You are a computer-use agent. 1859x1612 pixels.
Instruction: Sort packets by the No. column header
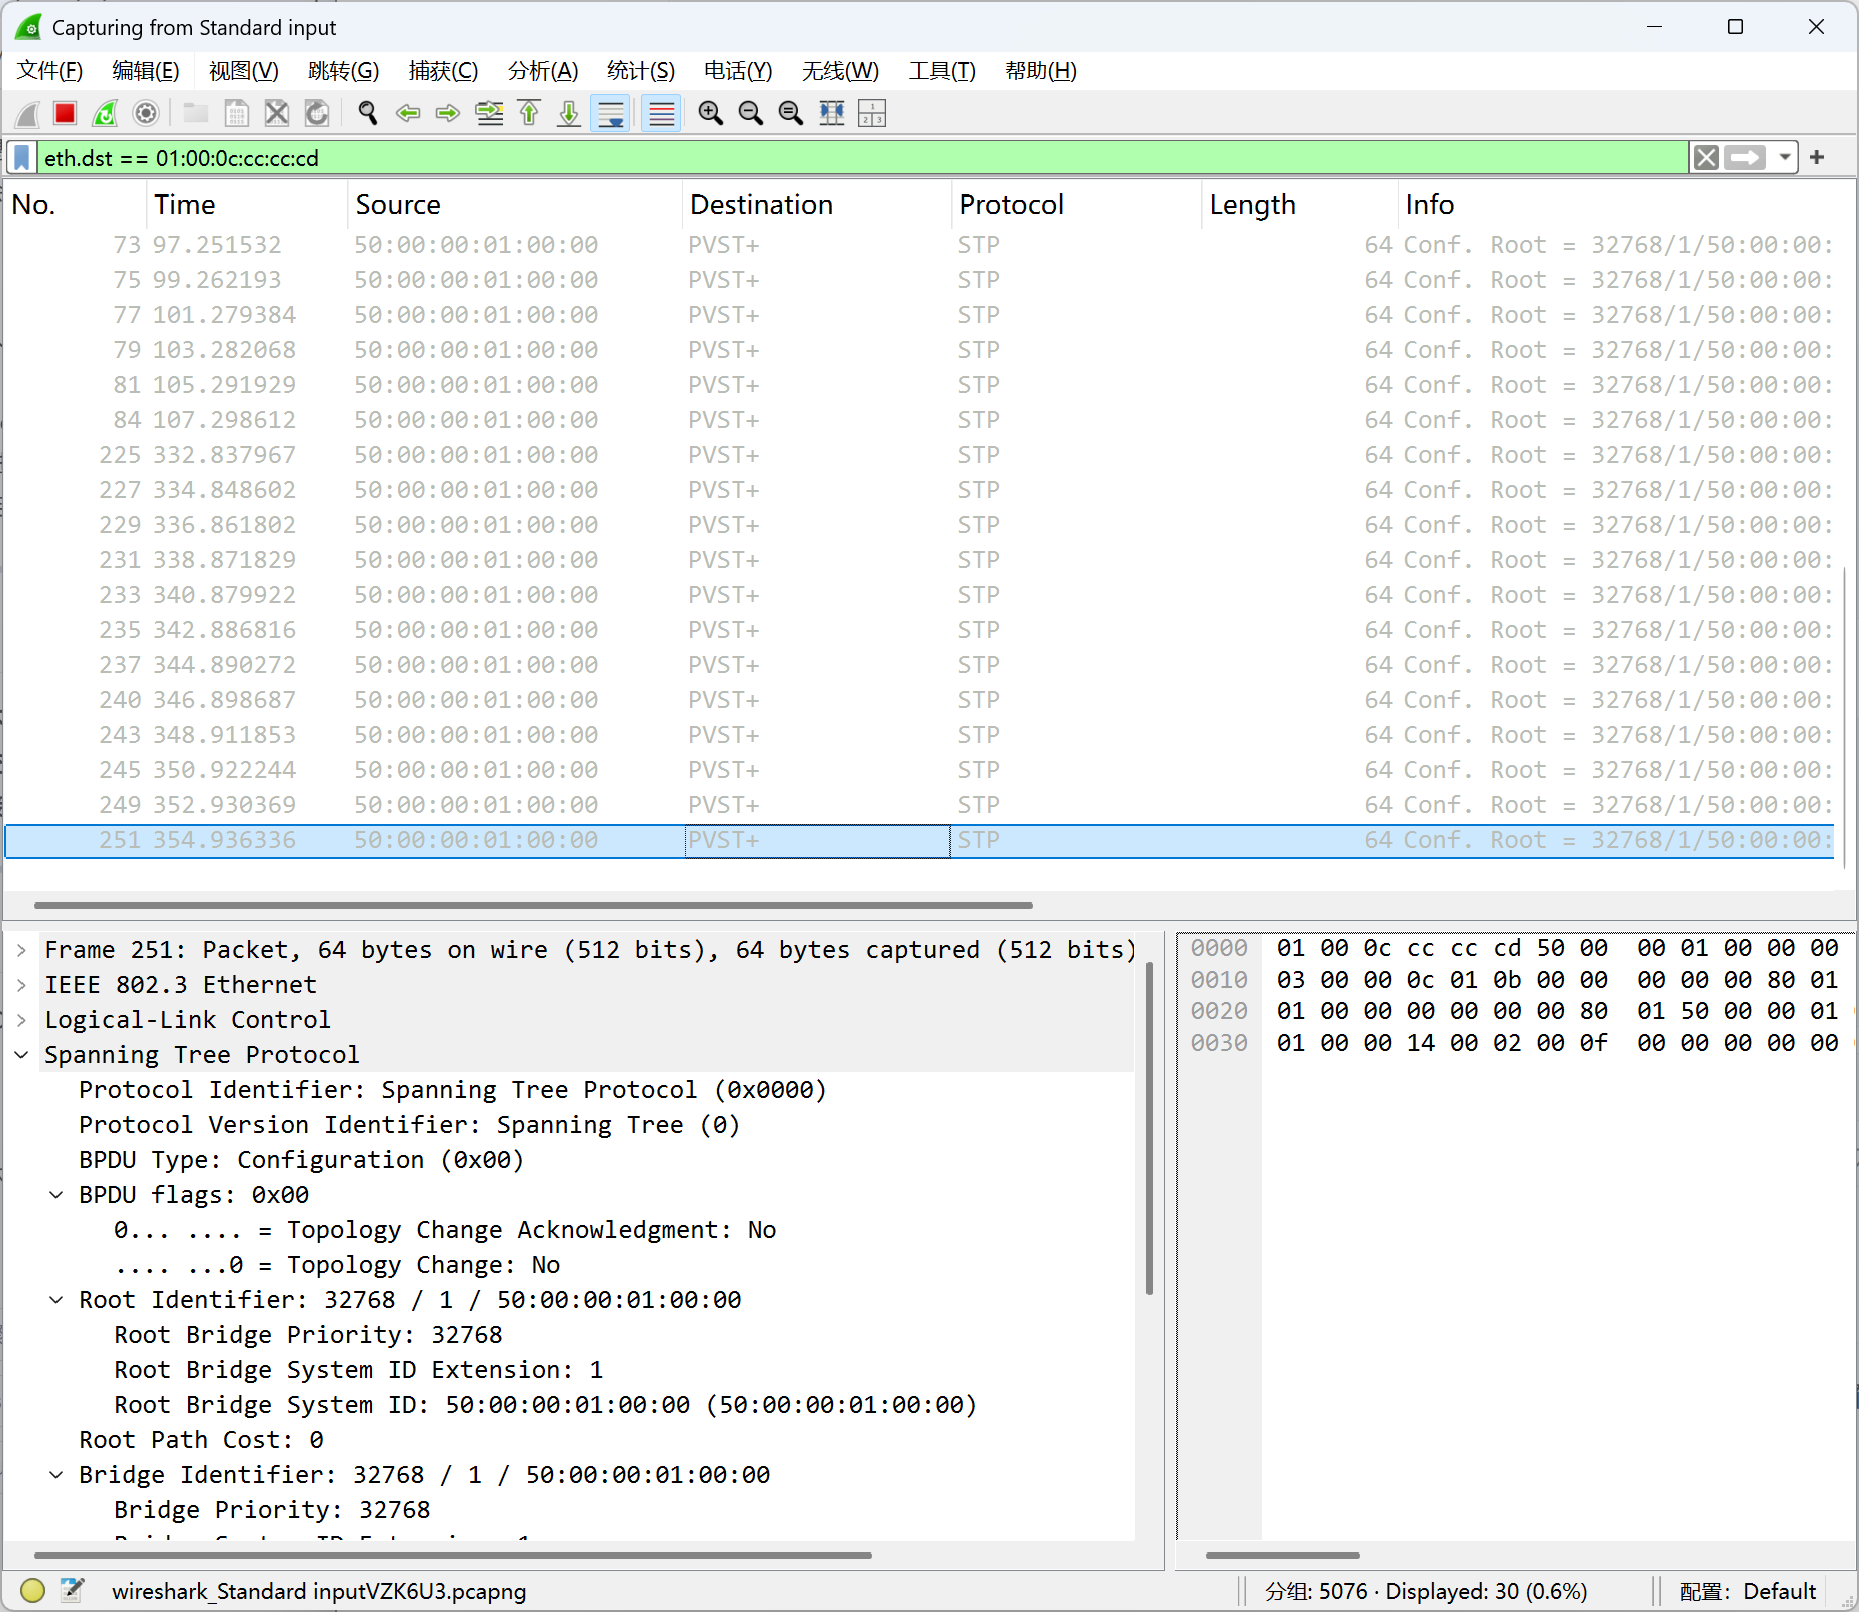point(76,205)
